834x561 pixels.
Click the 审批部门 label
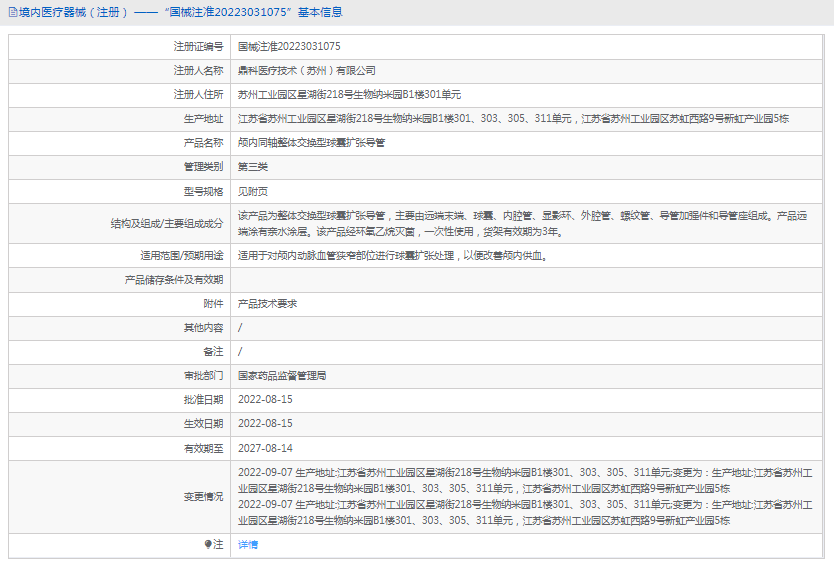tap(204, 375)
